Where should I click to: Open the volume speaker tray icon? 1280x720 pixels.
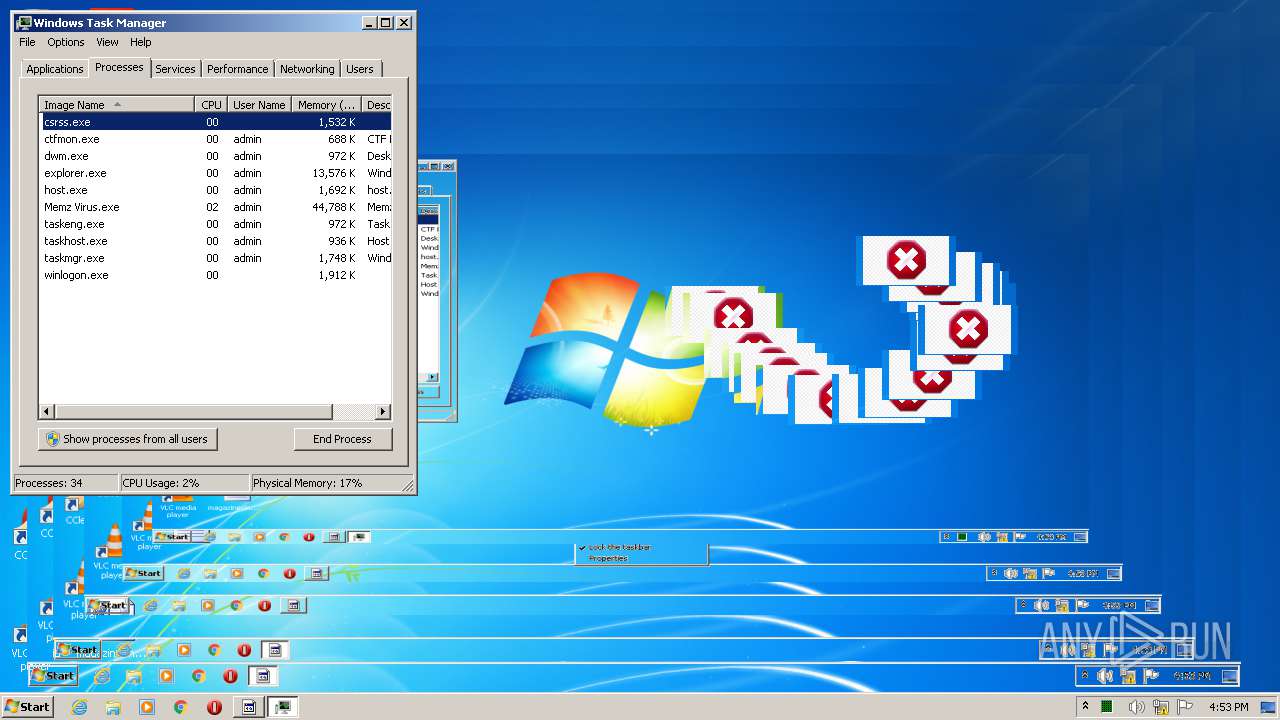coord(1136,707)
